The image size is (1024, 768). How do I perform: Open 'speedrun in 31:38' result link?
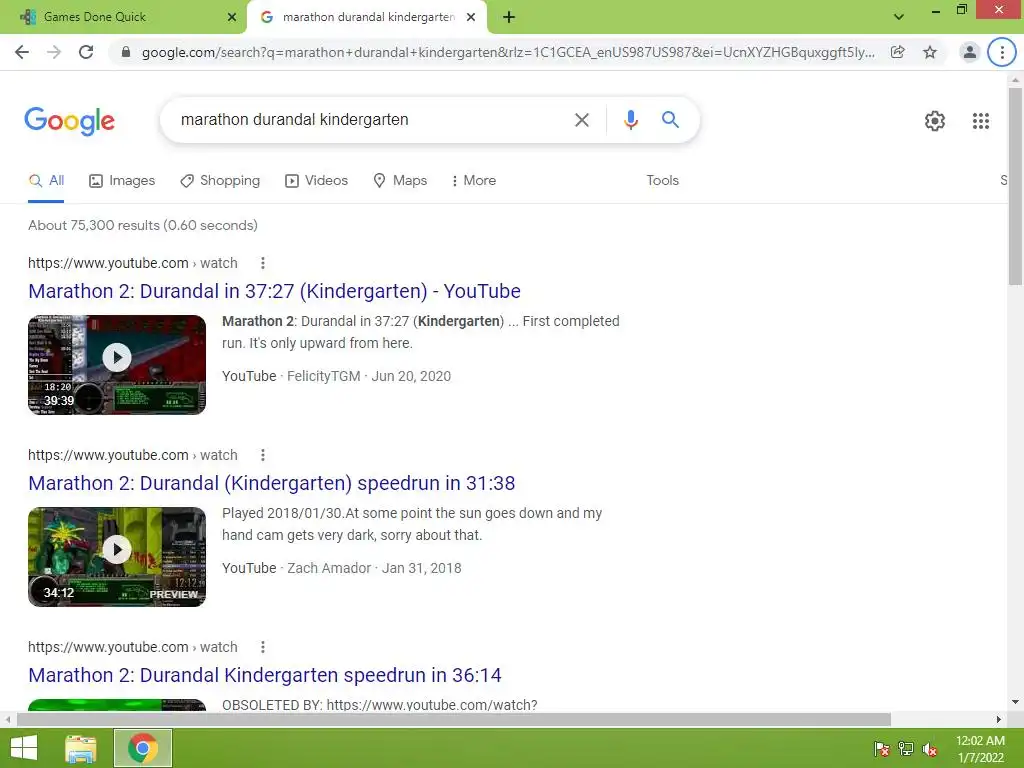point(272,483)
